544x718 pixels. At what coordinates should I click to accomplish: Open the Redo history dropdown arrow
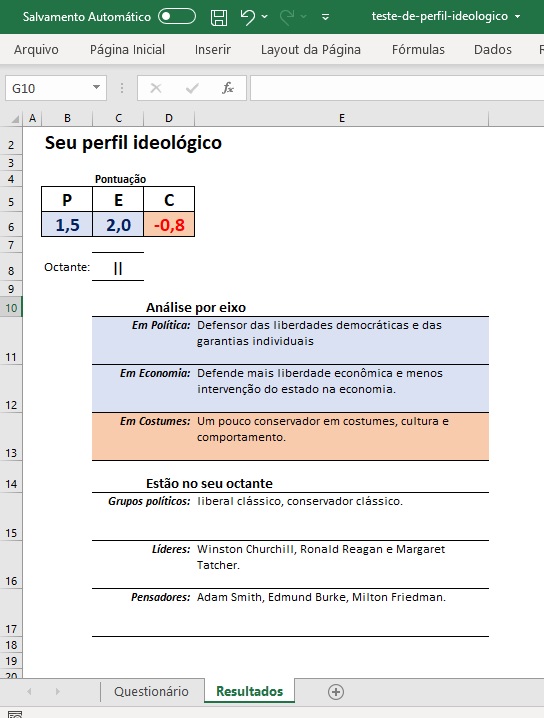click(x=304, y=16)
